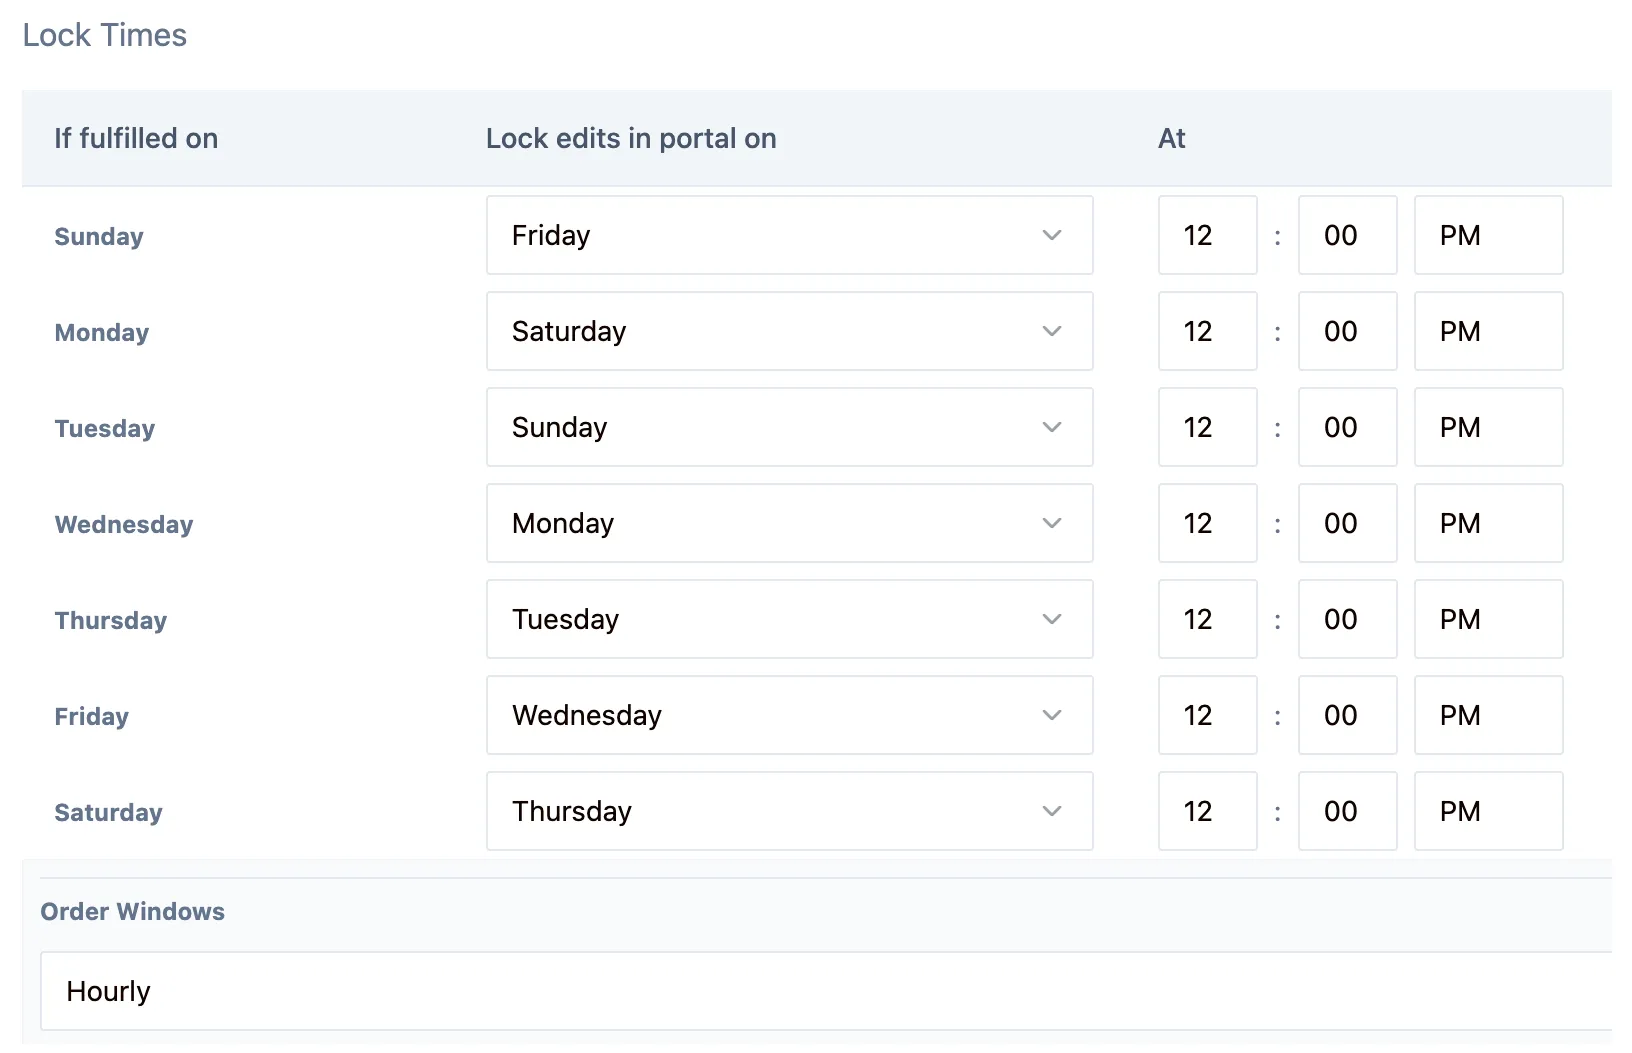Open the Thursday row dropdown showing Tuesday
The image size is (1632, 1053).
[x=788, y=619]
